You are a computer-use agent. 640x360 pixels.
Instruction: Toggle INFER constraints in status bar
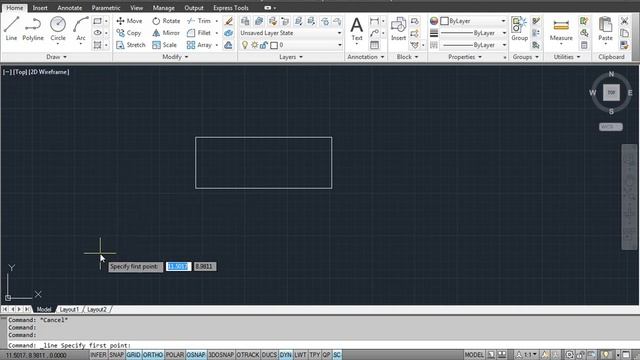[x=98, y=355]
